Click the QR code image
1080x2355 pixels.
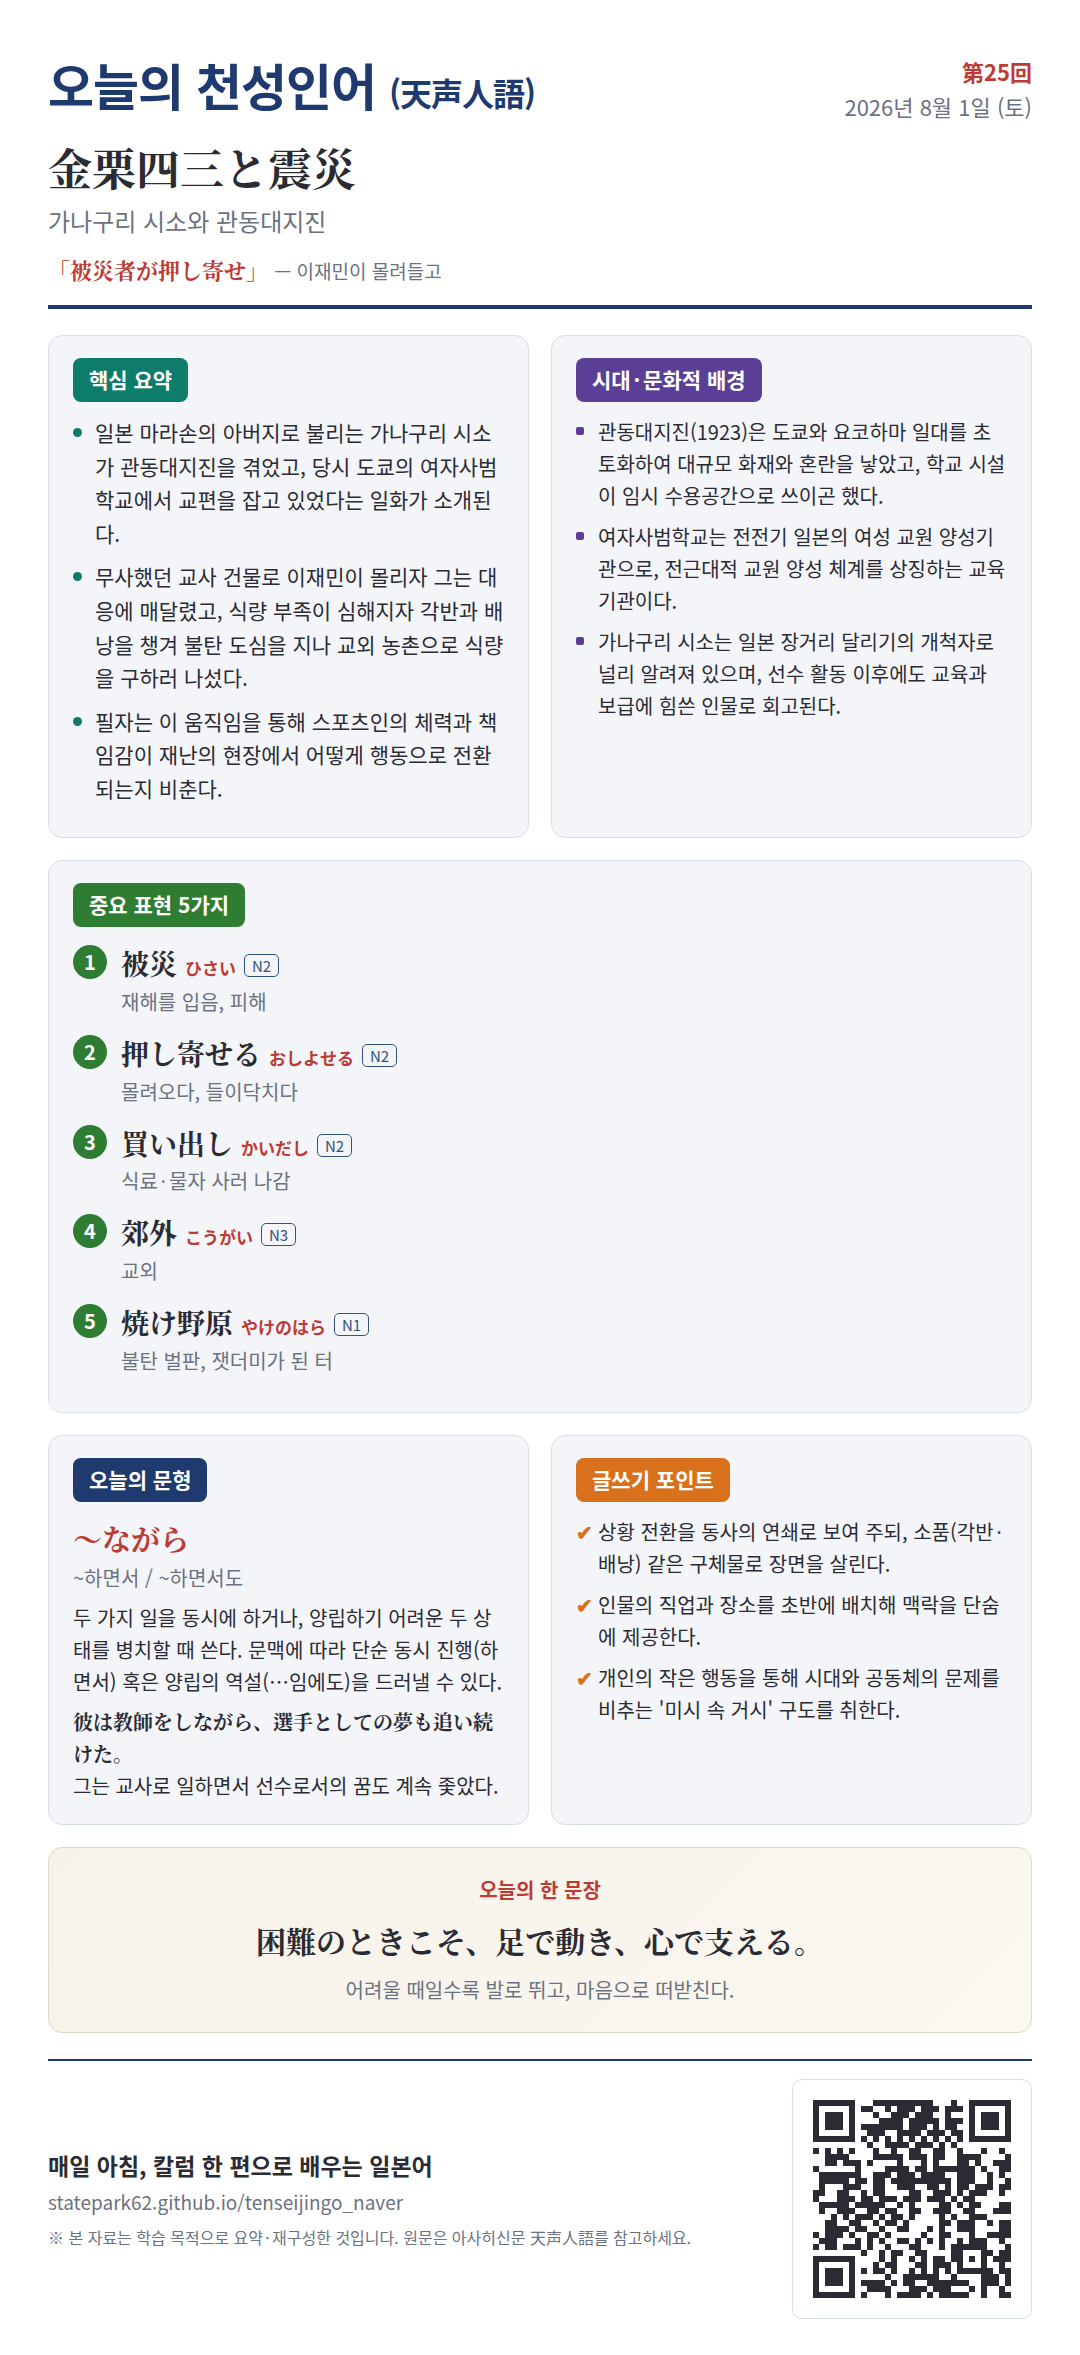coord(912,2199)
